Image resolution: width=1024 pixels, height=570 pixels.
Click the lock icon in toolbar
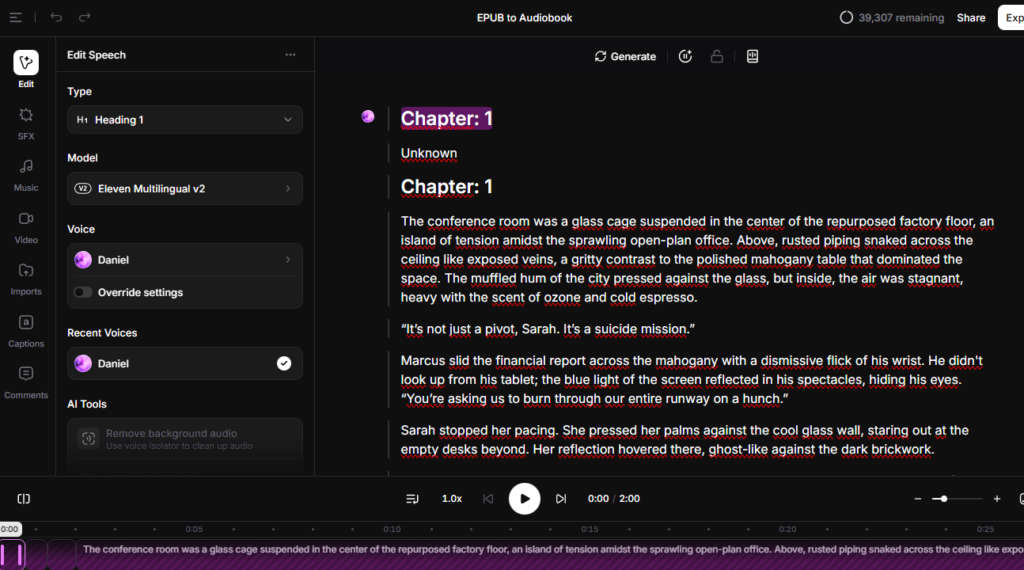click(x=717, y=57)
